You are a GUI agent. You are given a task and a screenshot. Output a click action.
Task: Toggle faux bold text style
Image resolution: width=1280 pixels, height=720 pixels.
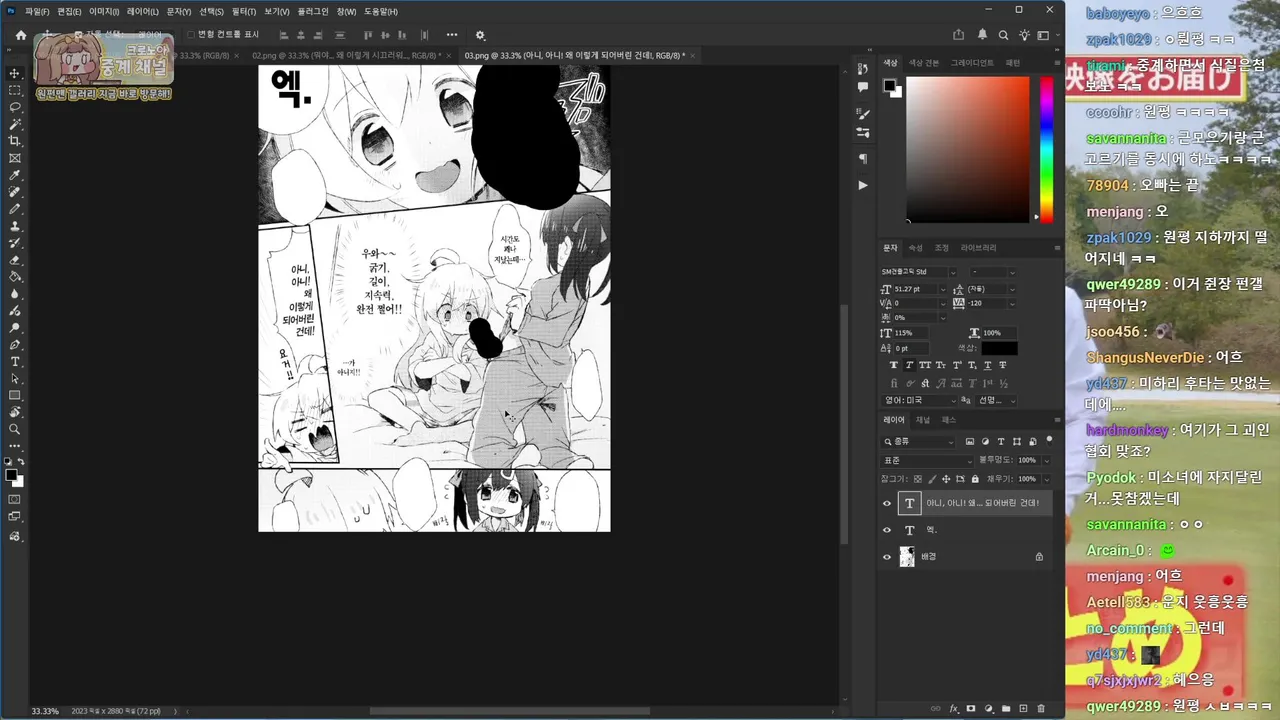coord(895,365)
